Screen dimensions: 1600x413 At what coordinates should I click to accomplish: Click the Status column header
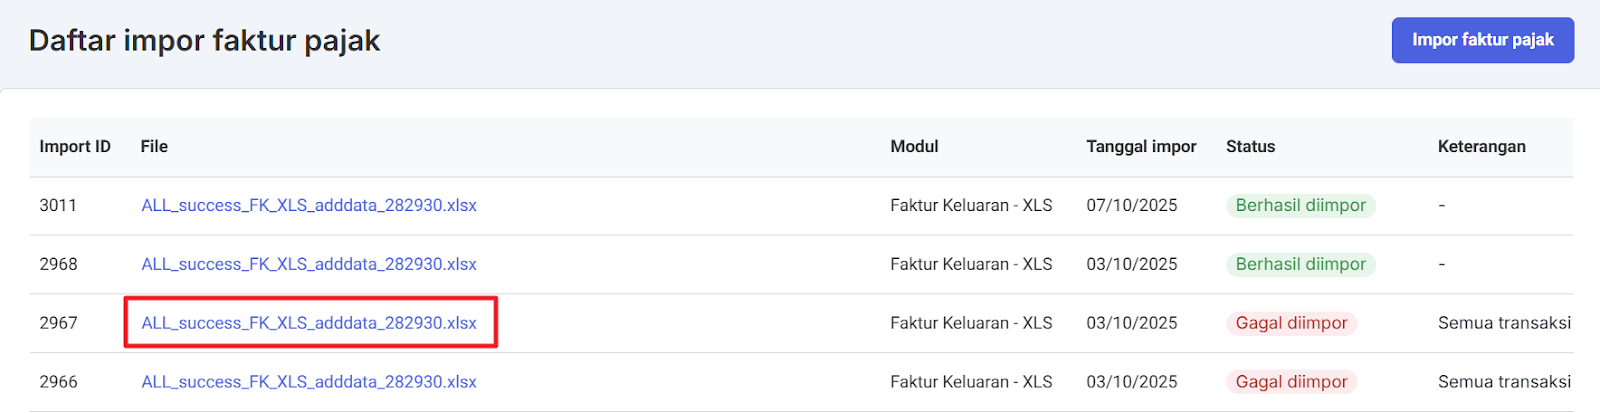(1250, 146)
